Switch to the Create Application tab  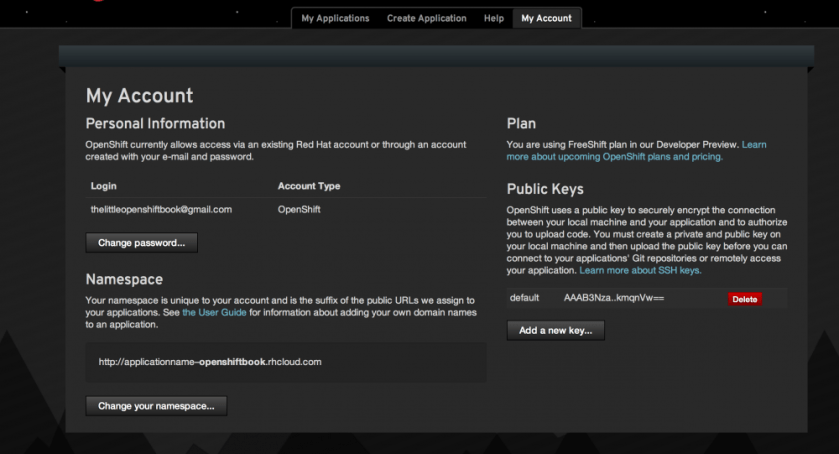426,18
